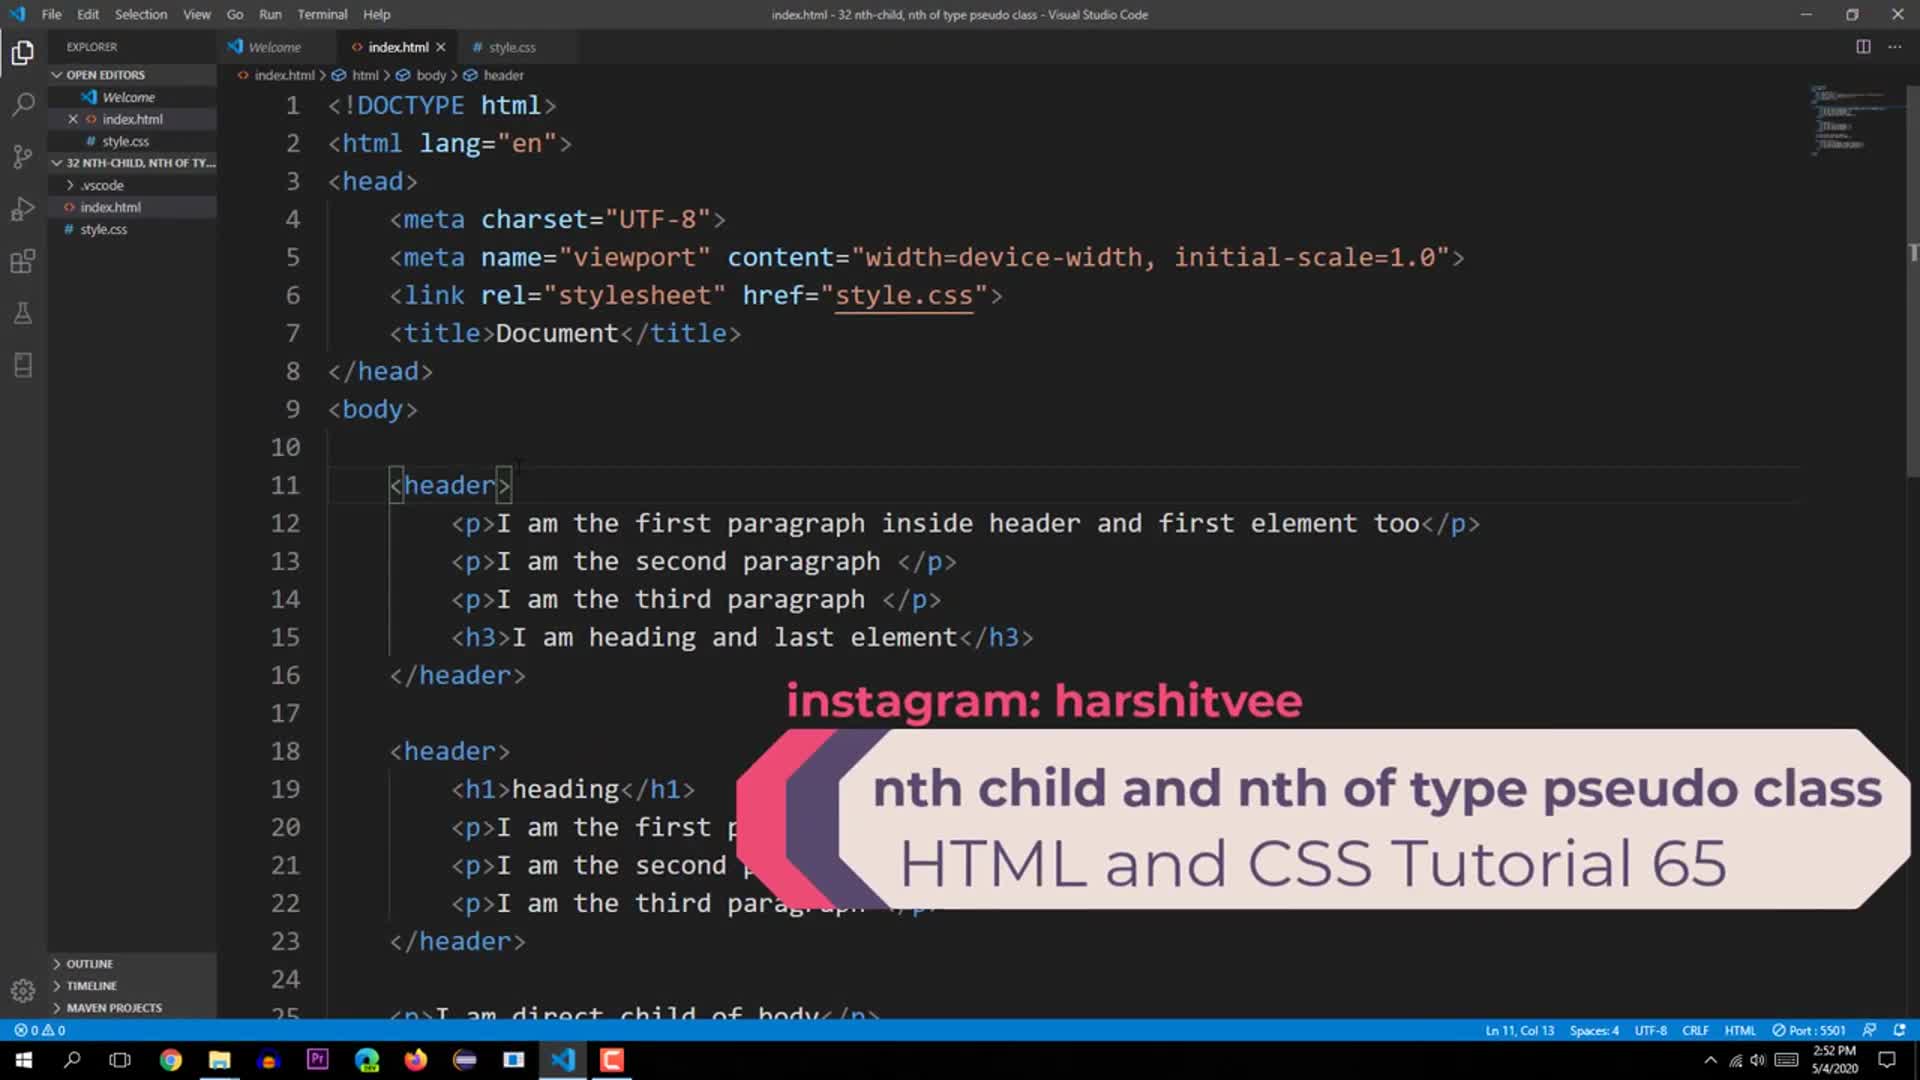The width and height of the screenshot is (1920, 1080).
Task: Open the Search view in activity bar
Action: coord(22,104)
